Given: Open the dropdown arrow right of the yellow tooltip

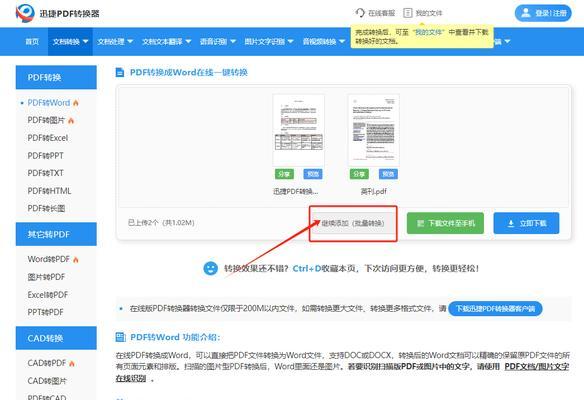Looking at the screenshot, I should tap(507, 41).
